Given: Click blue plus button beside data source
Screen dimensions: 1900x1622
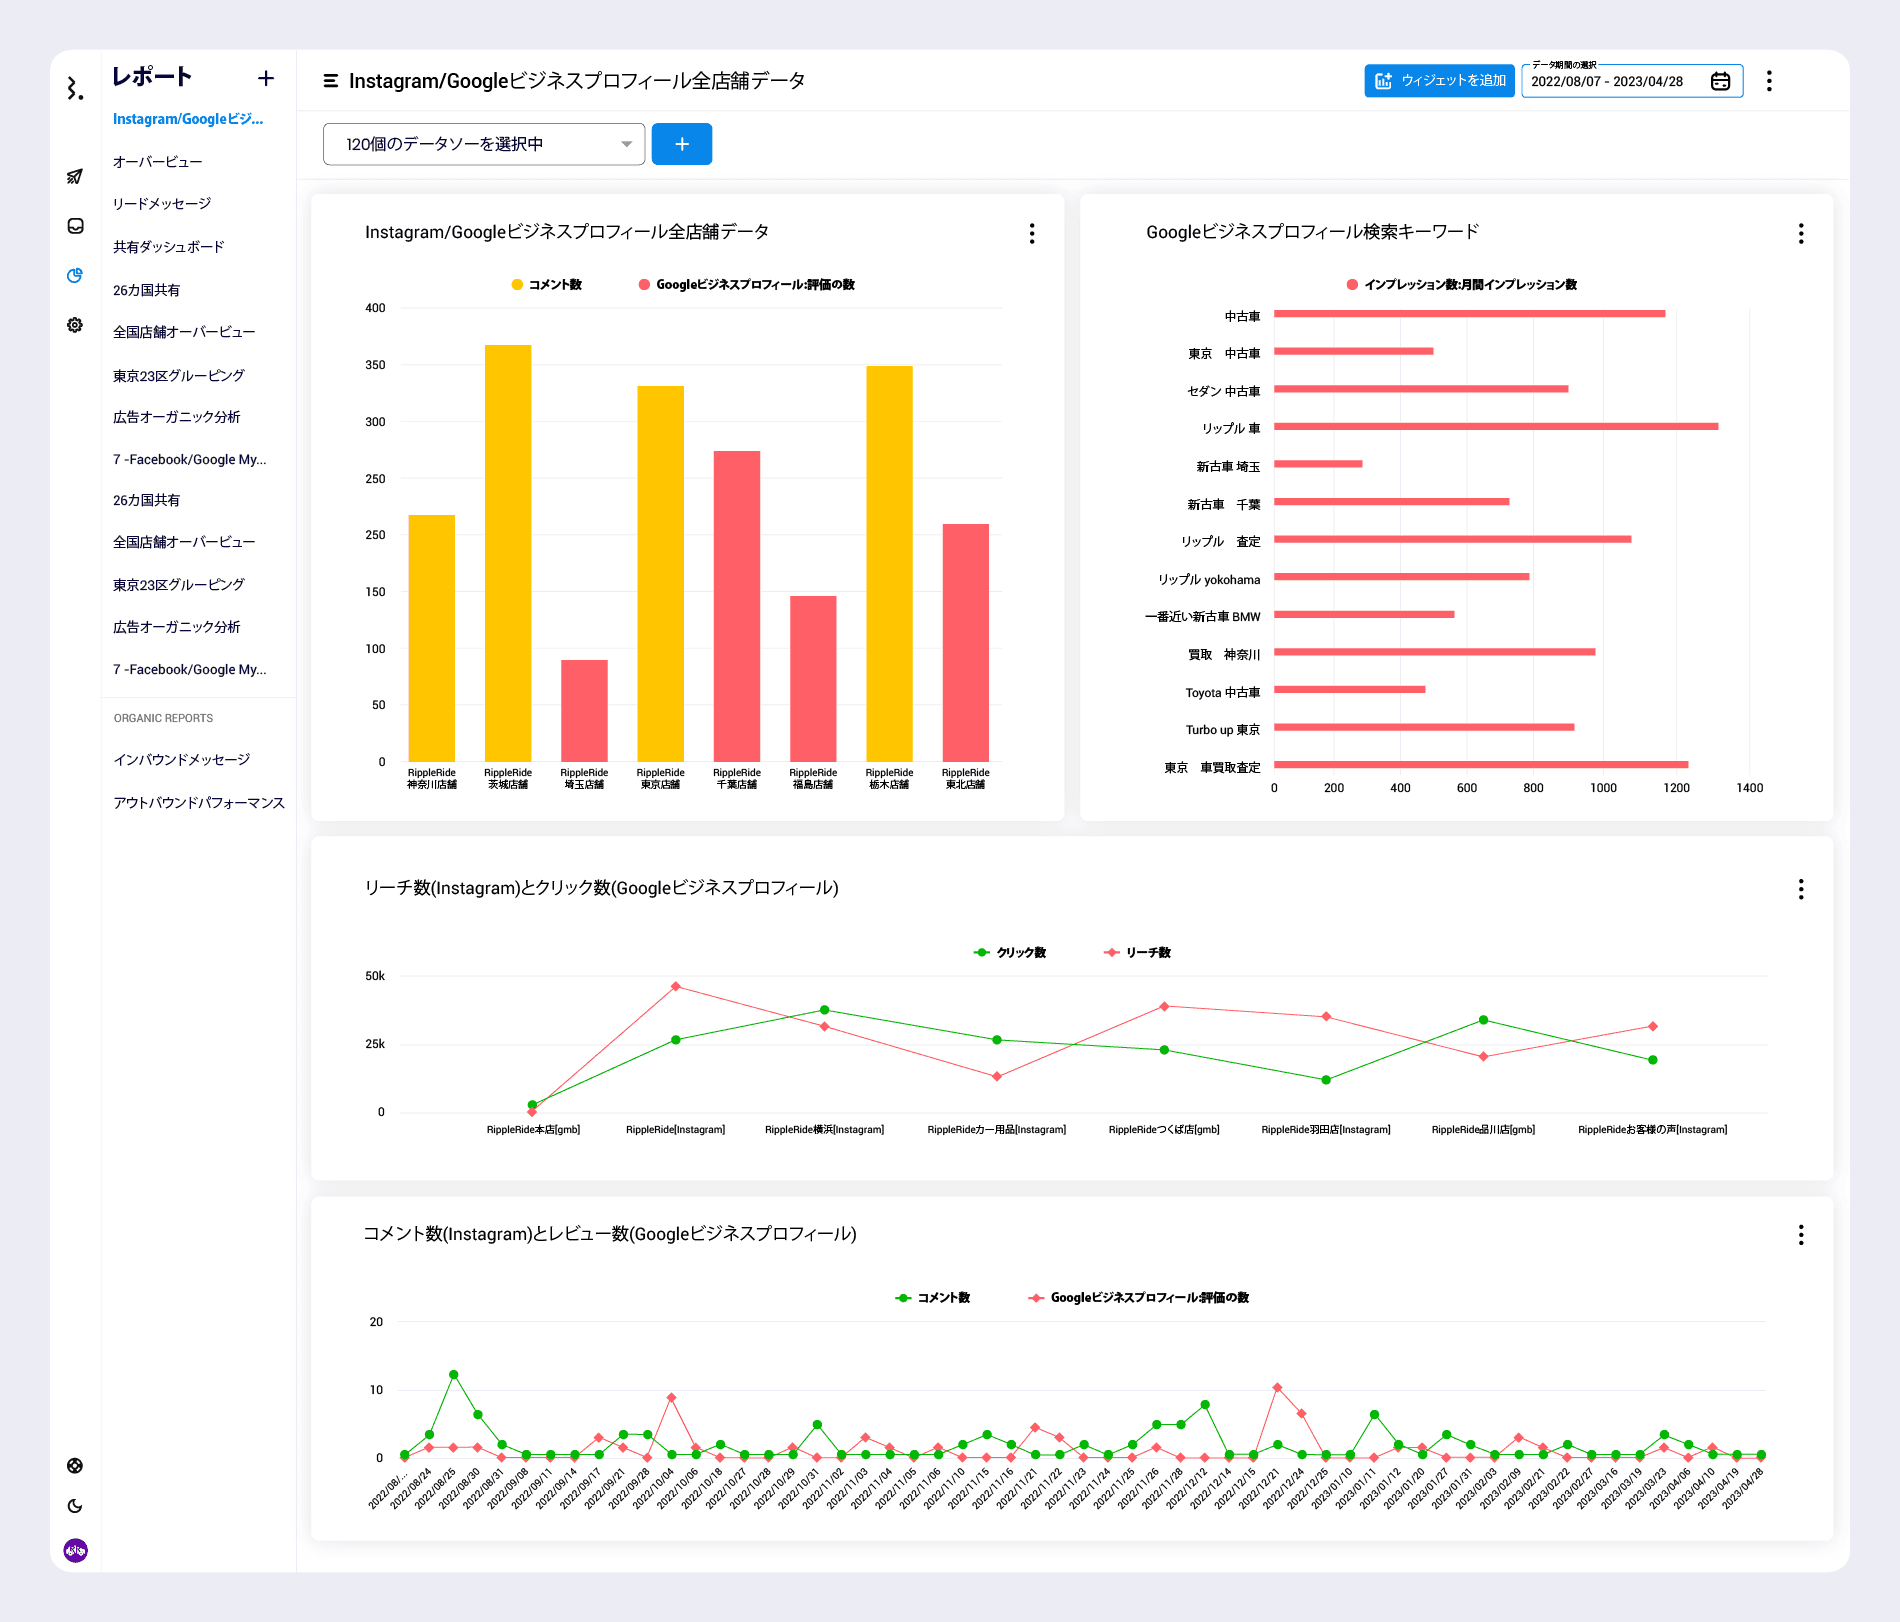Looking at the screenshot, I should tap(681, 144).
